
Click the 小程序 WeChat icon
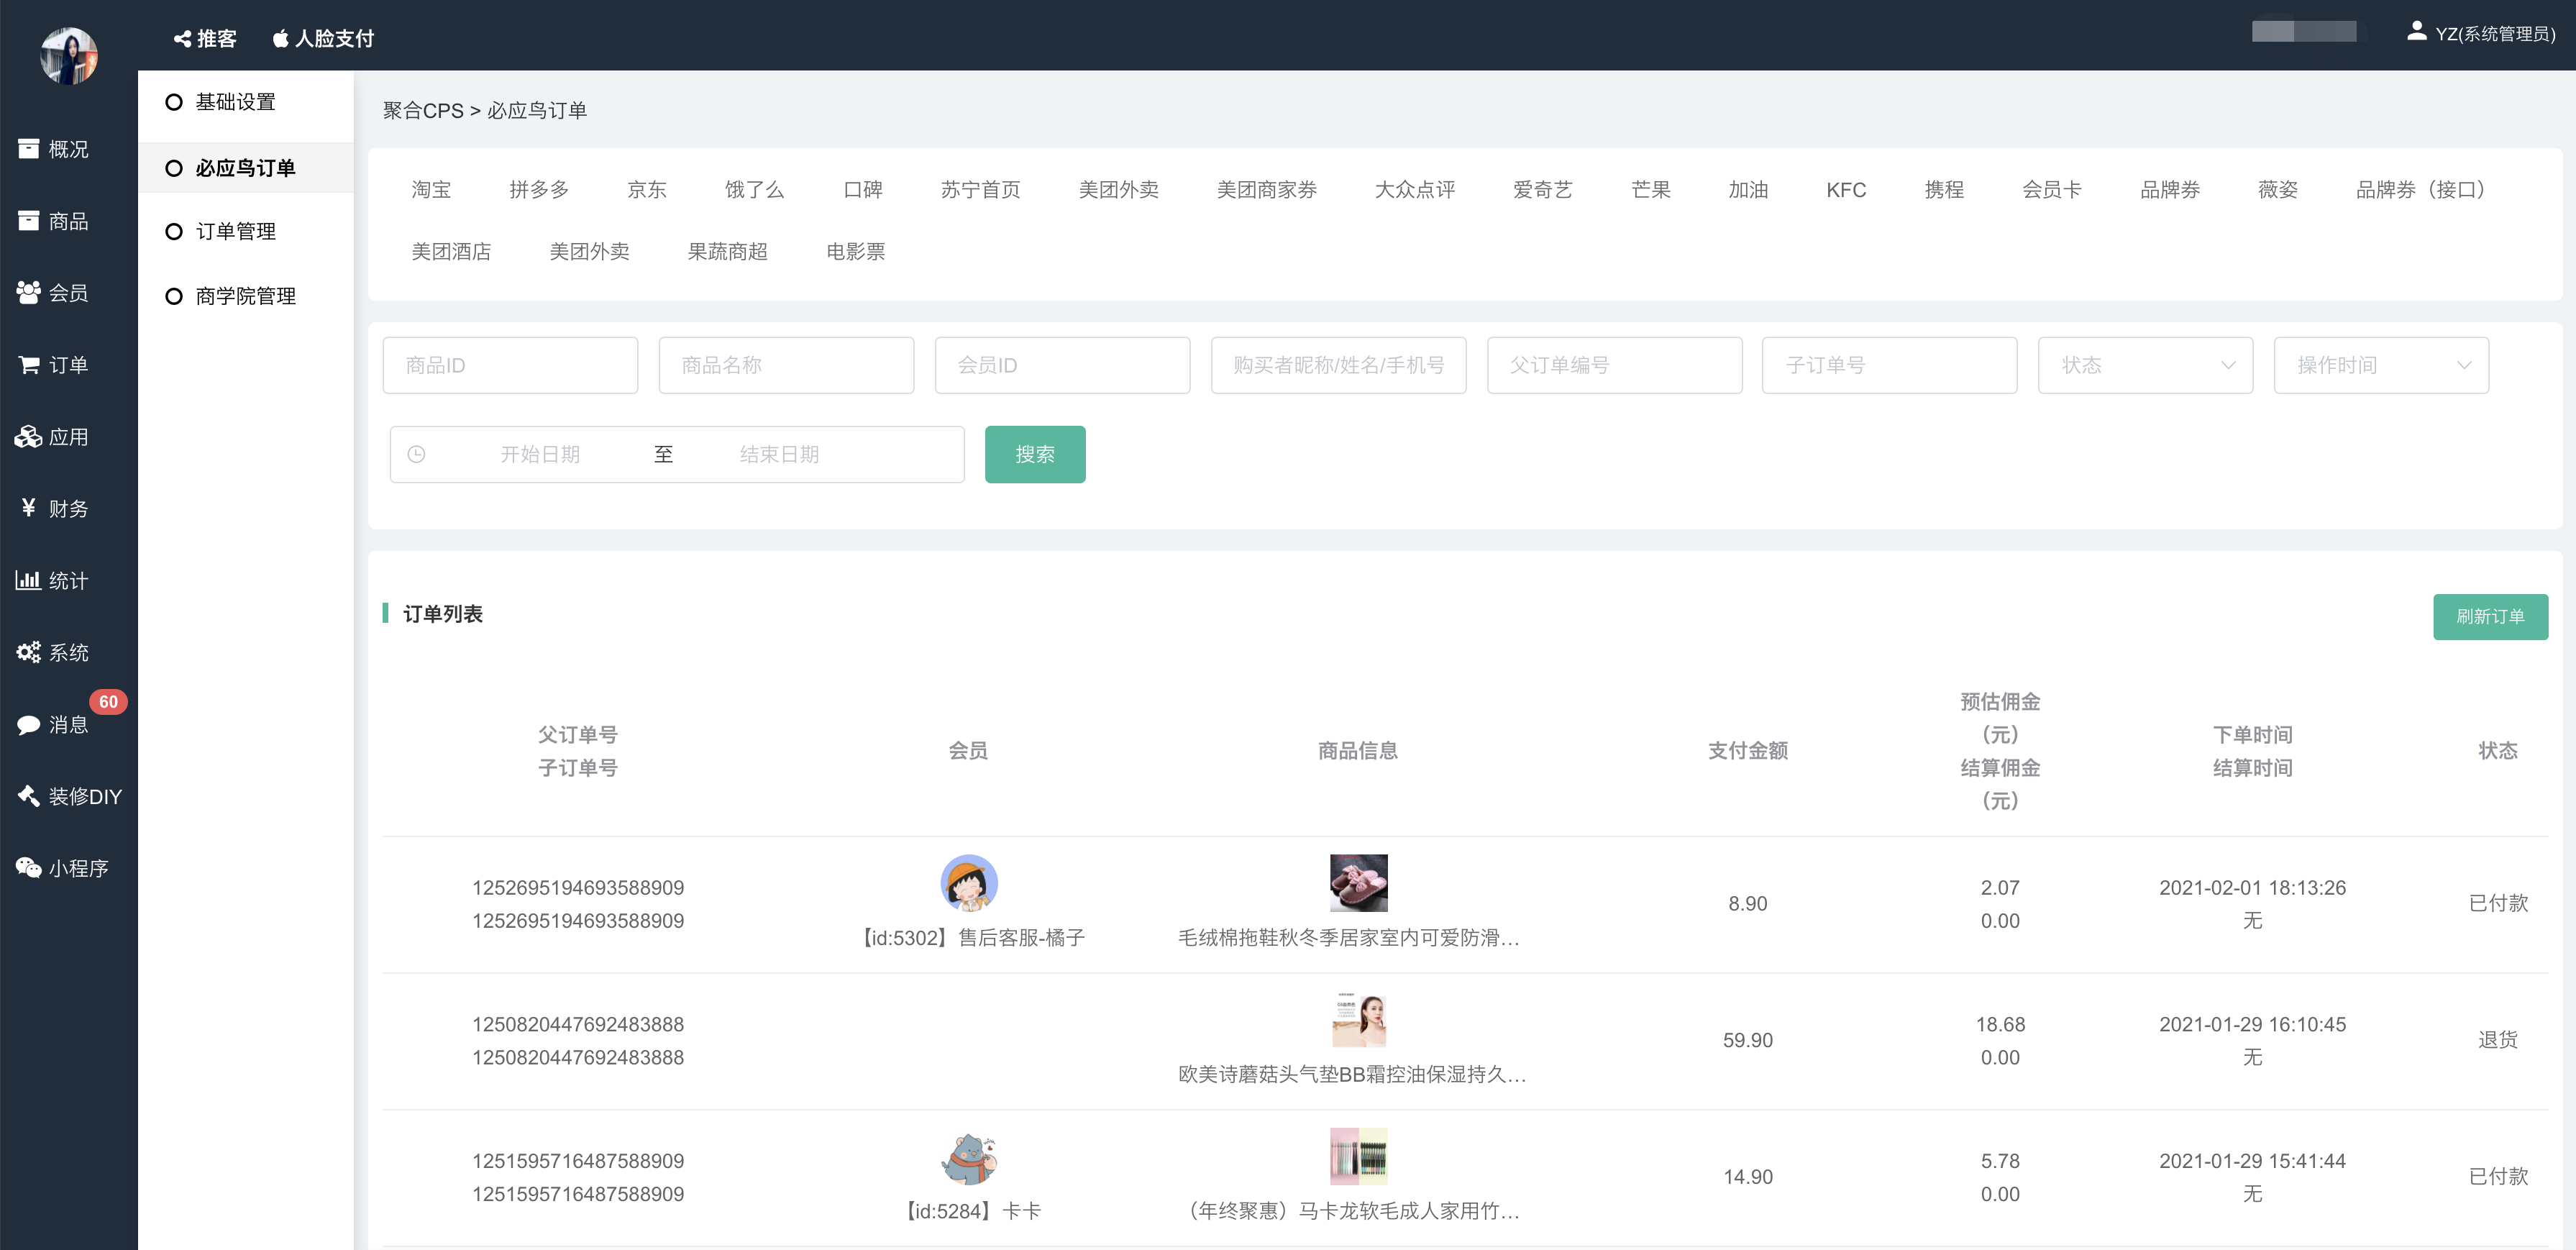pos(29,868)
